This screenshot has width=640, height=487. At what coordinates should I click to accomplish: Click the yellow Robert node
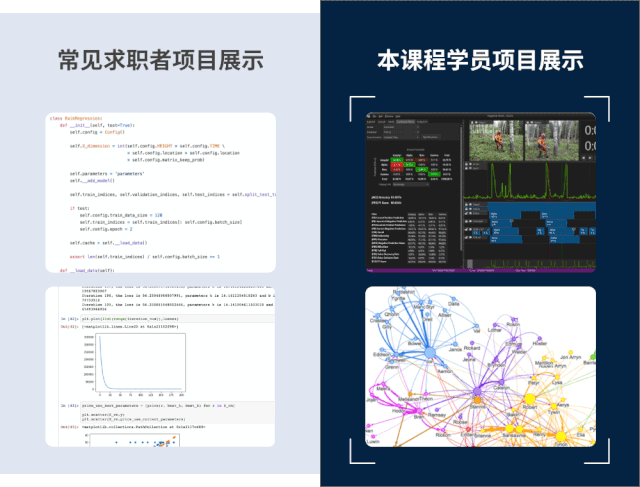[x=530, y=399]
